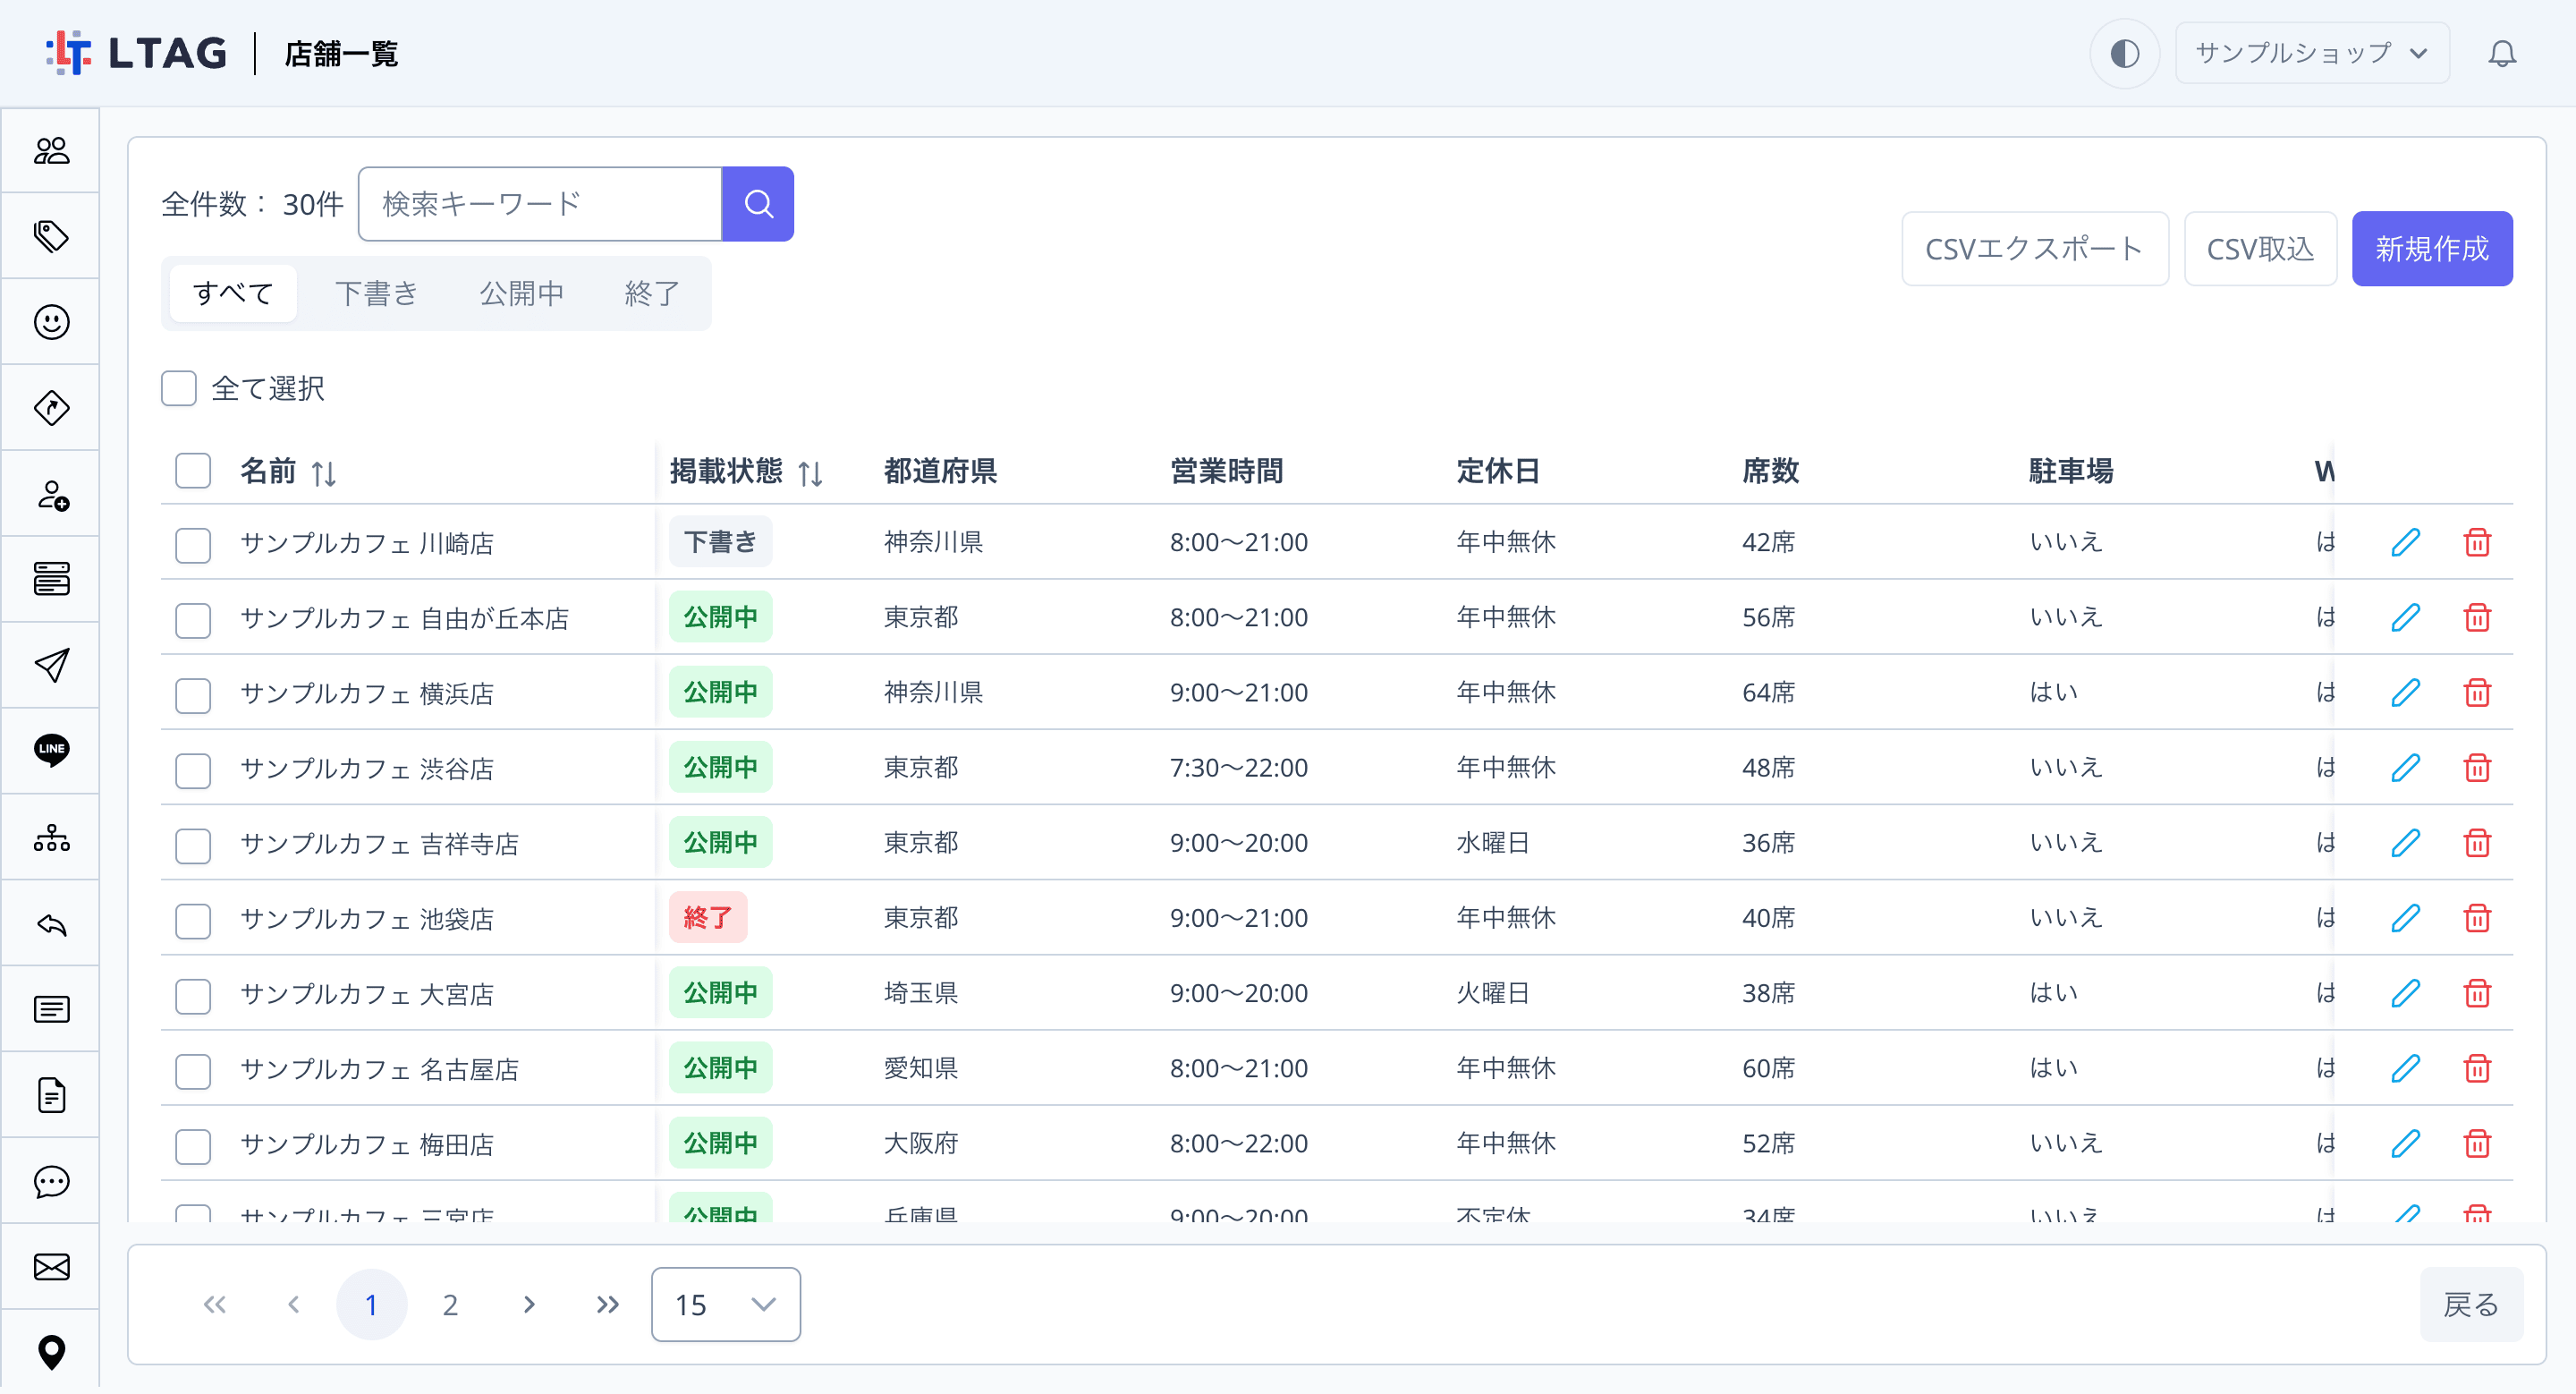The image size is (2576, 1394).
Task: Check the table header select-all checkbox
Action: tap(193, 470)
